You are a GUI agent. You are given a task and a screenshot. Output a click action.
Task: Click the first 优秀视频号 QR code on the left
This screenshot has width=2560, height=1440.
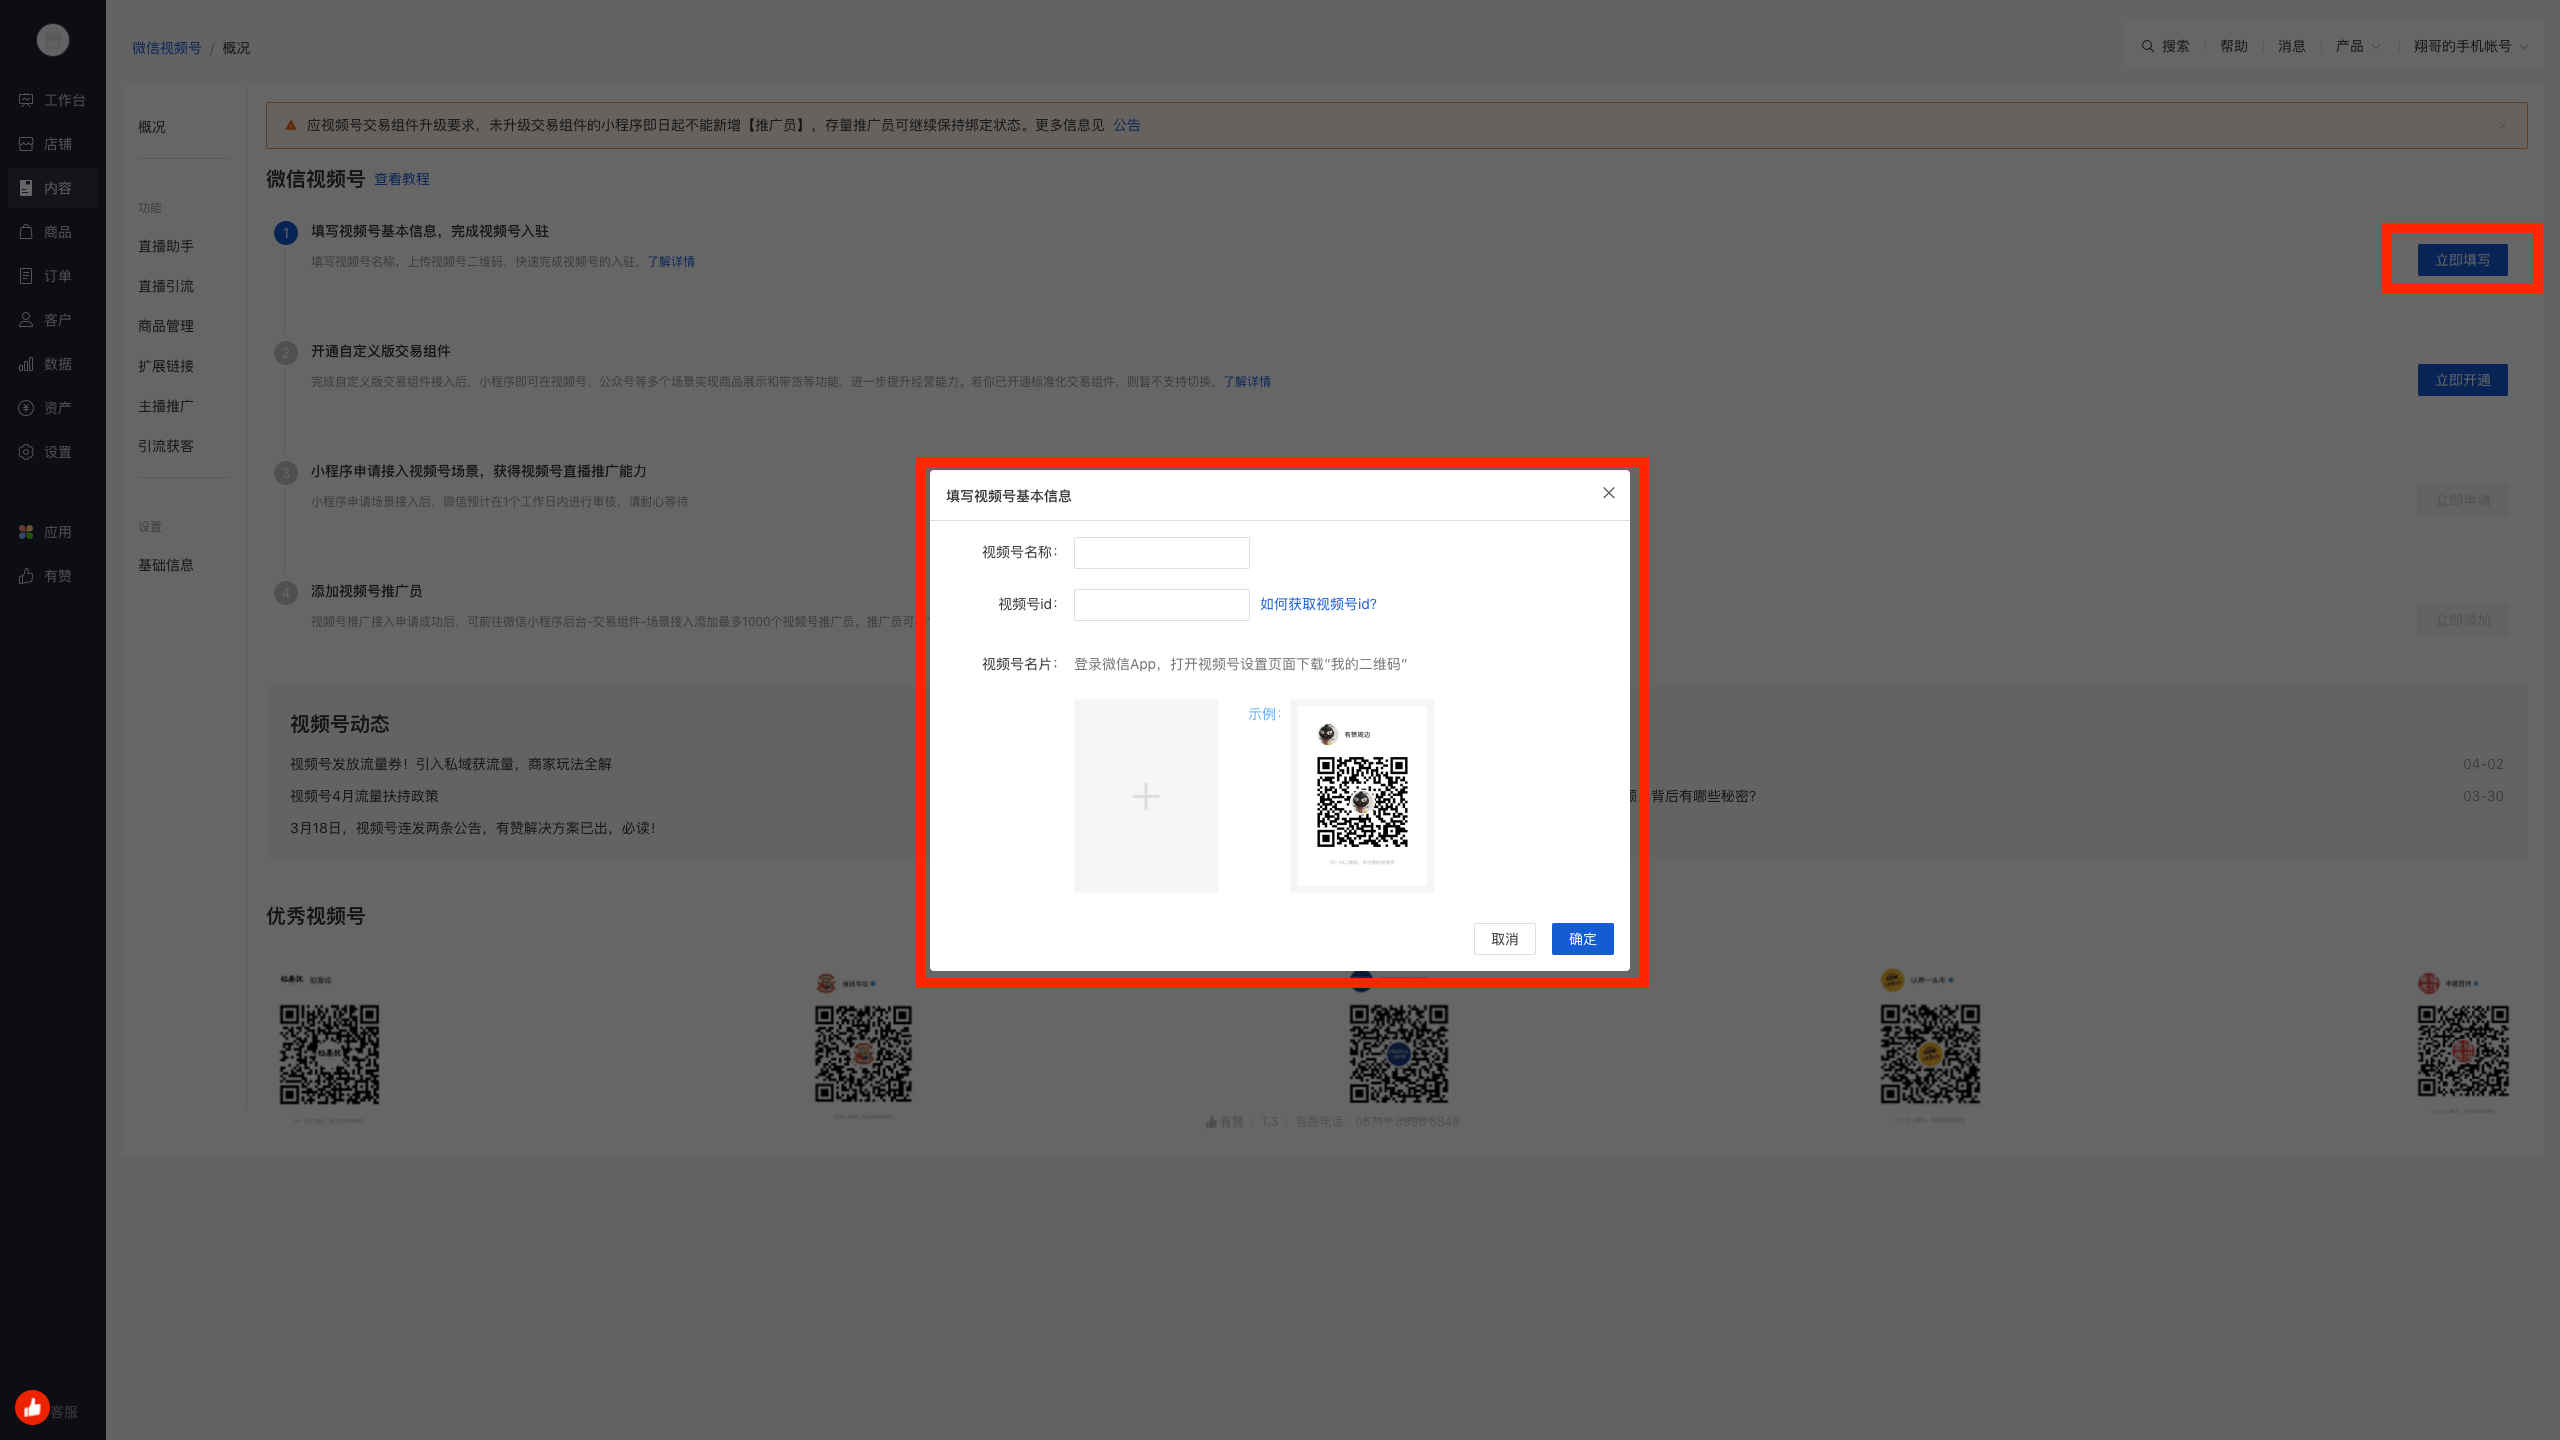pos(329,1054)
